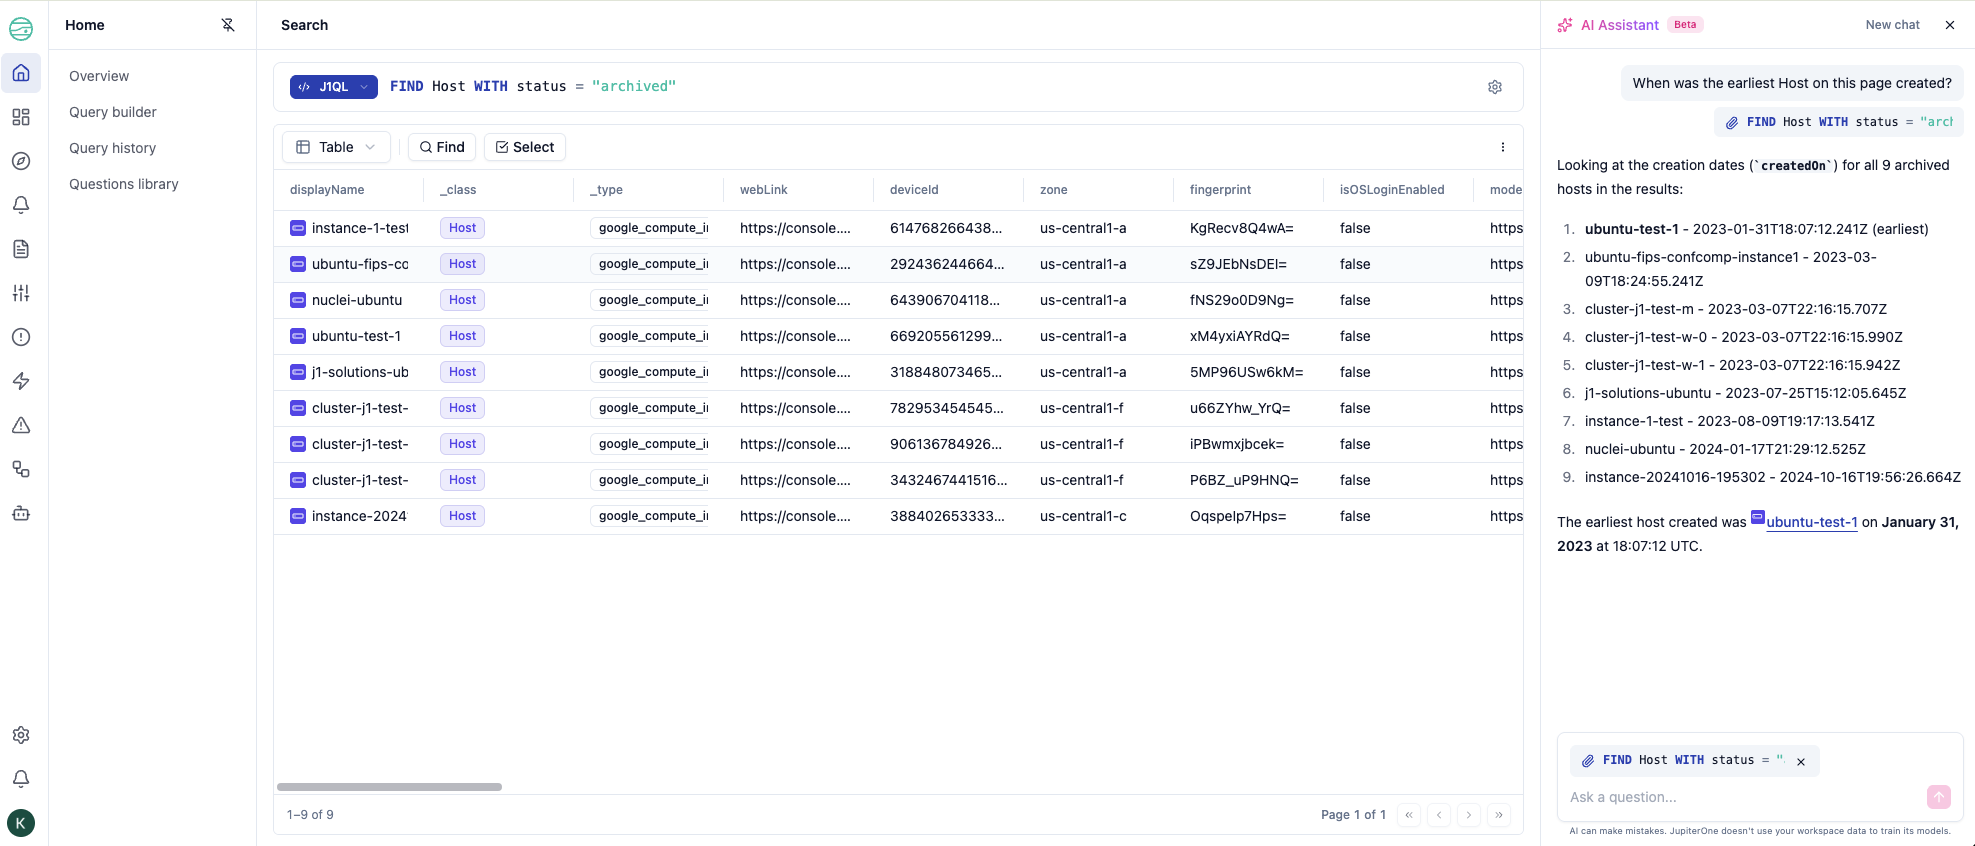Click the instance-2024 display name cell
This screenshot has width=1975, height=846.
click(x=359, y=516)
